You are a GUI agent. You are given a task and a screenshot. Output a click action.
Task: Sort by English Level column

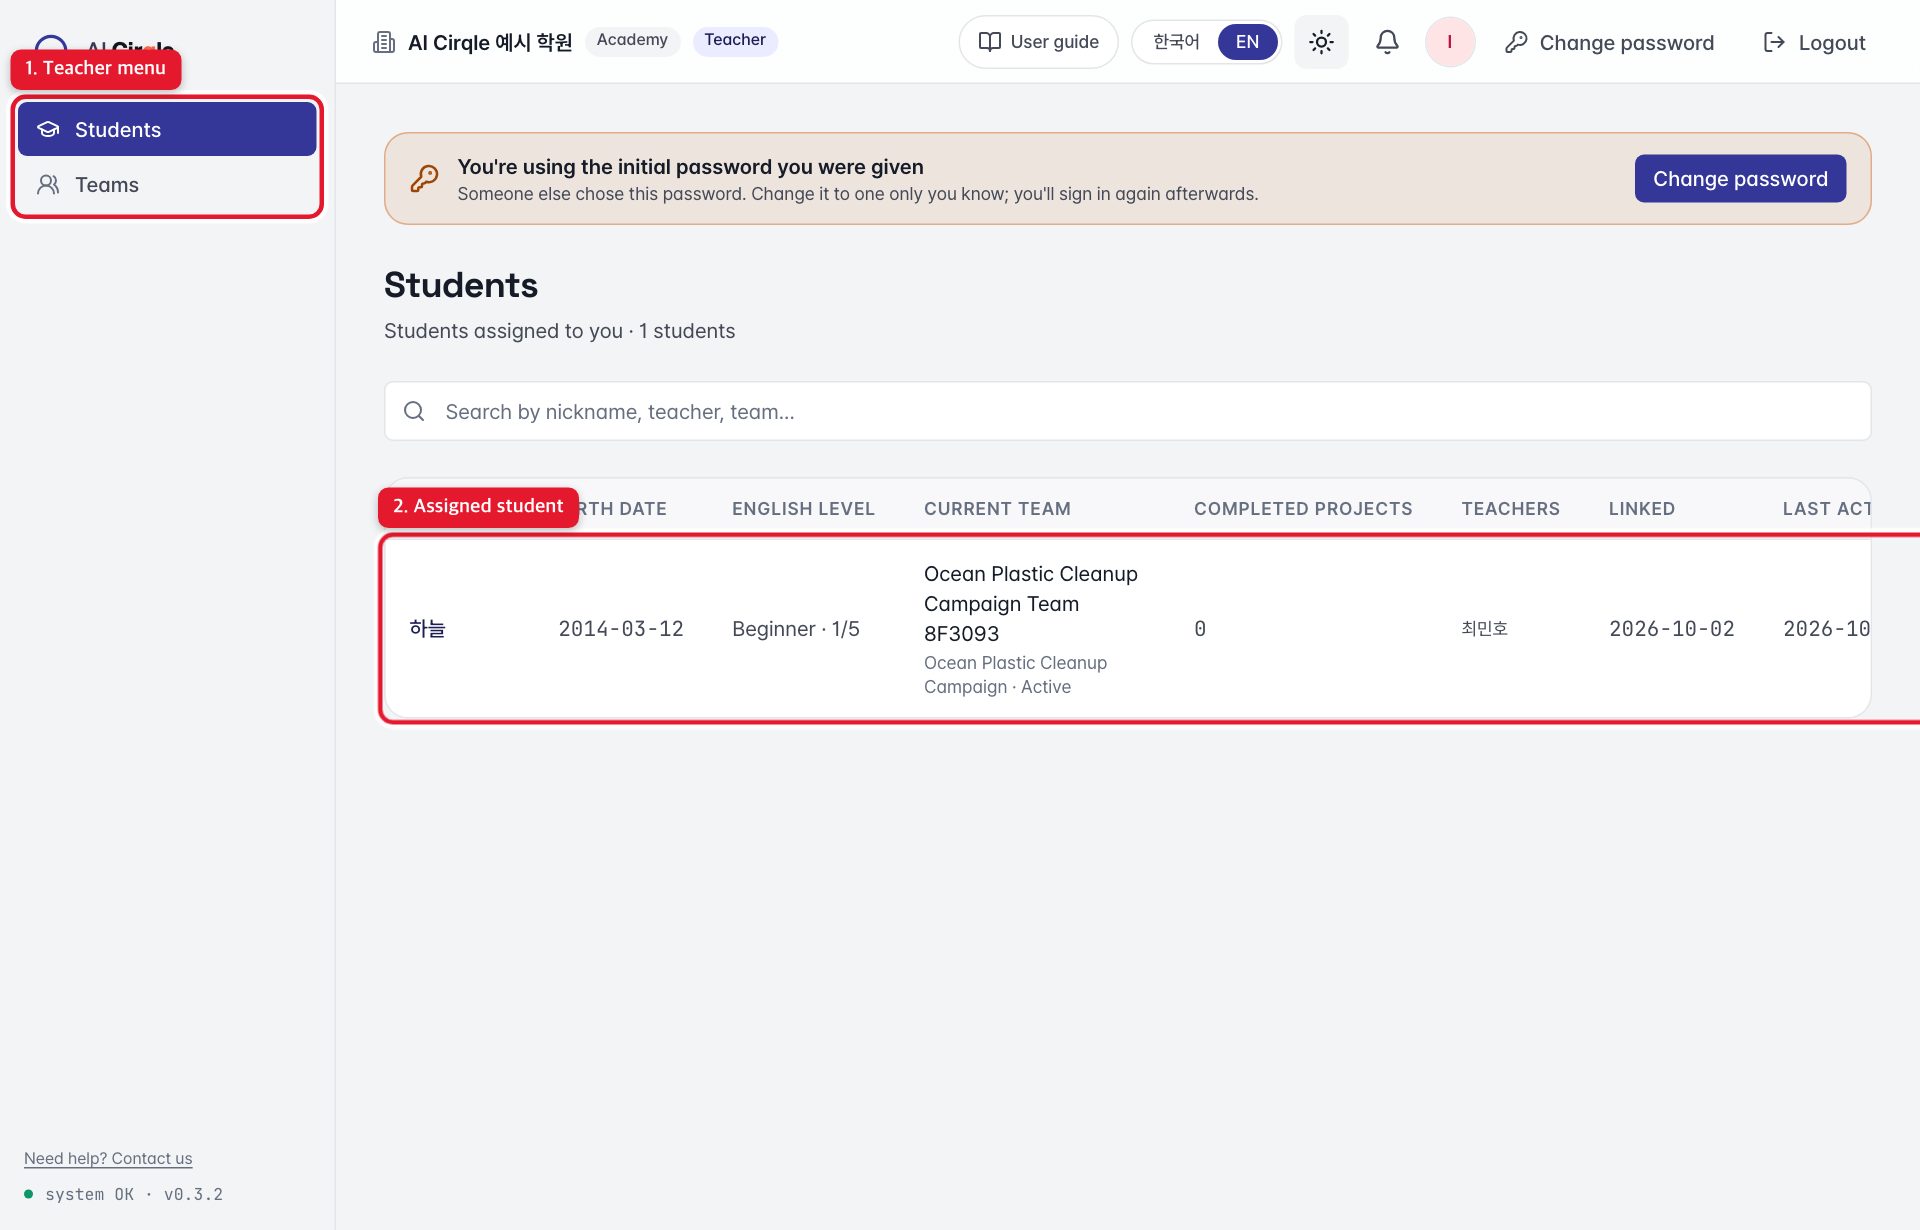coord(803,509)
